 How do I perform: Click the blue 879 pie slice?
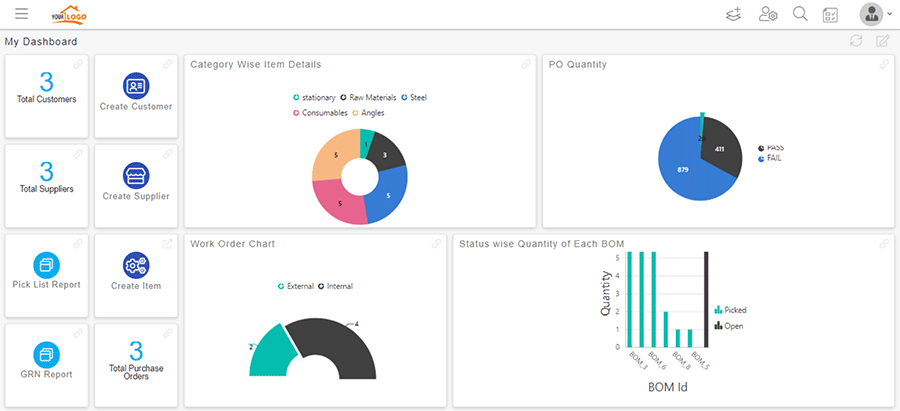point(683,169)
